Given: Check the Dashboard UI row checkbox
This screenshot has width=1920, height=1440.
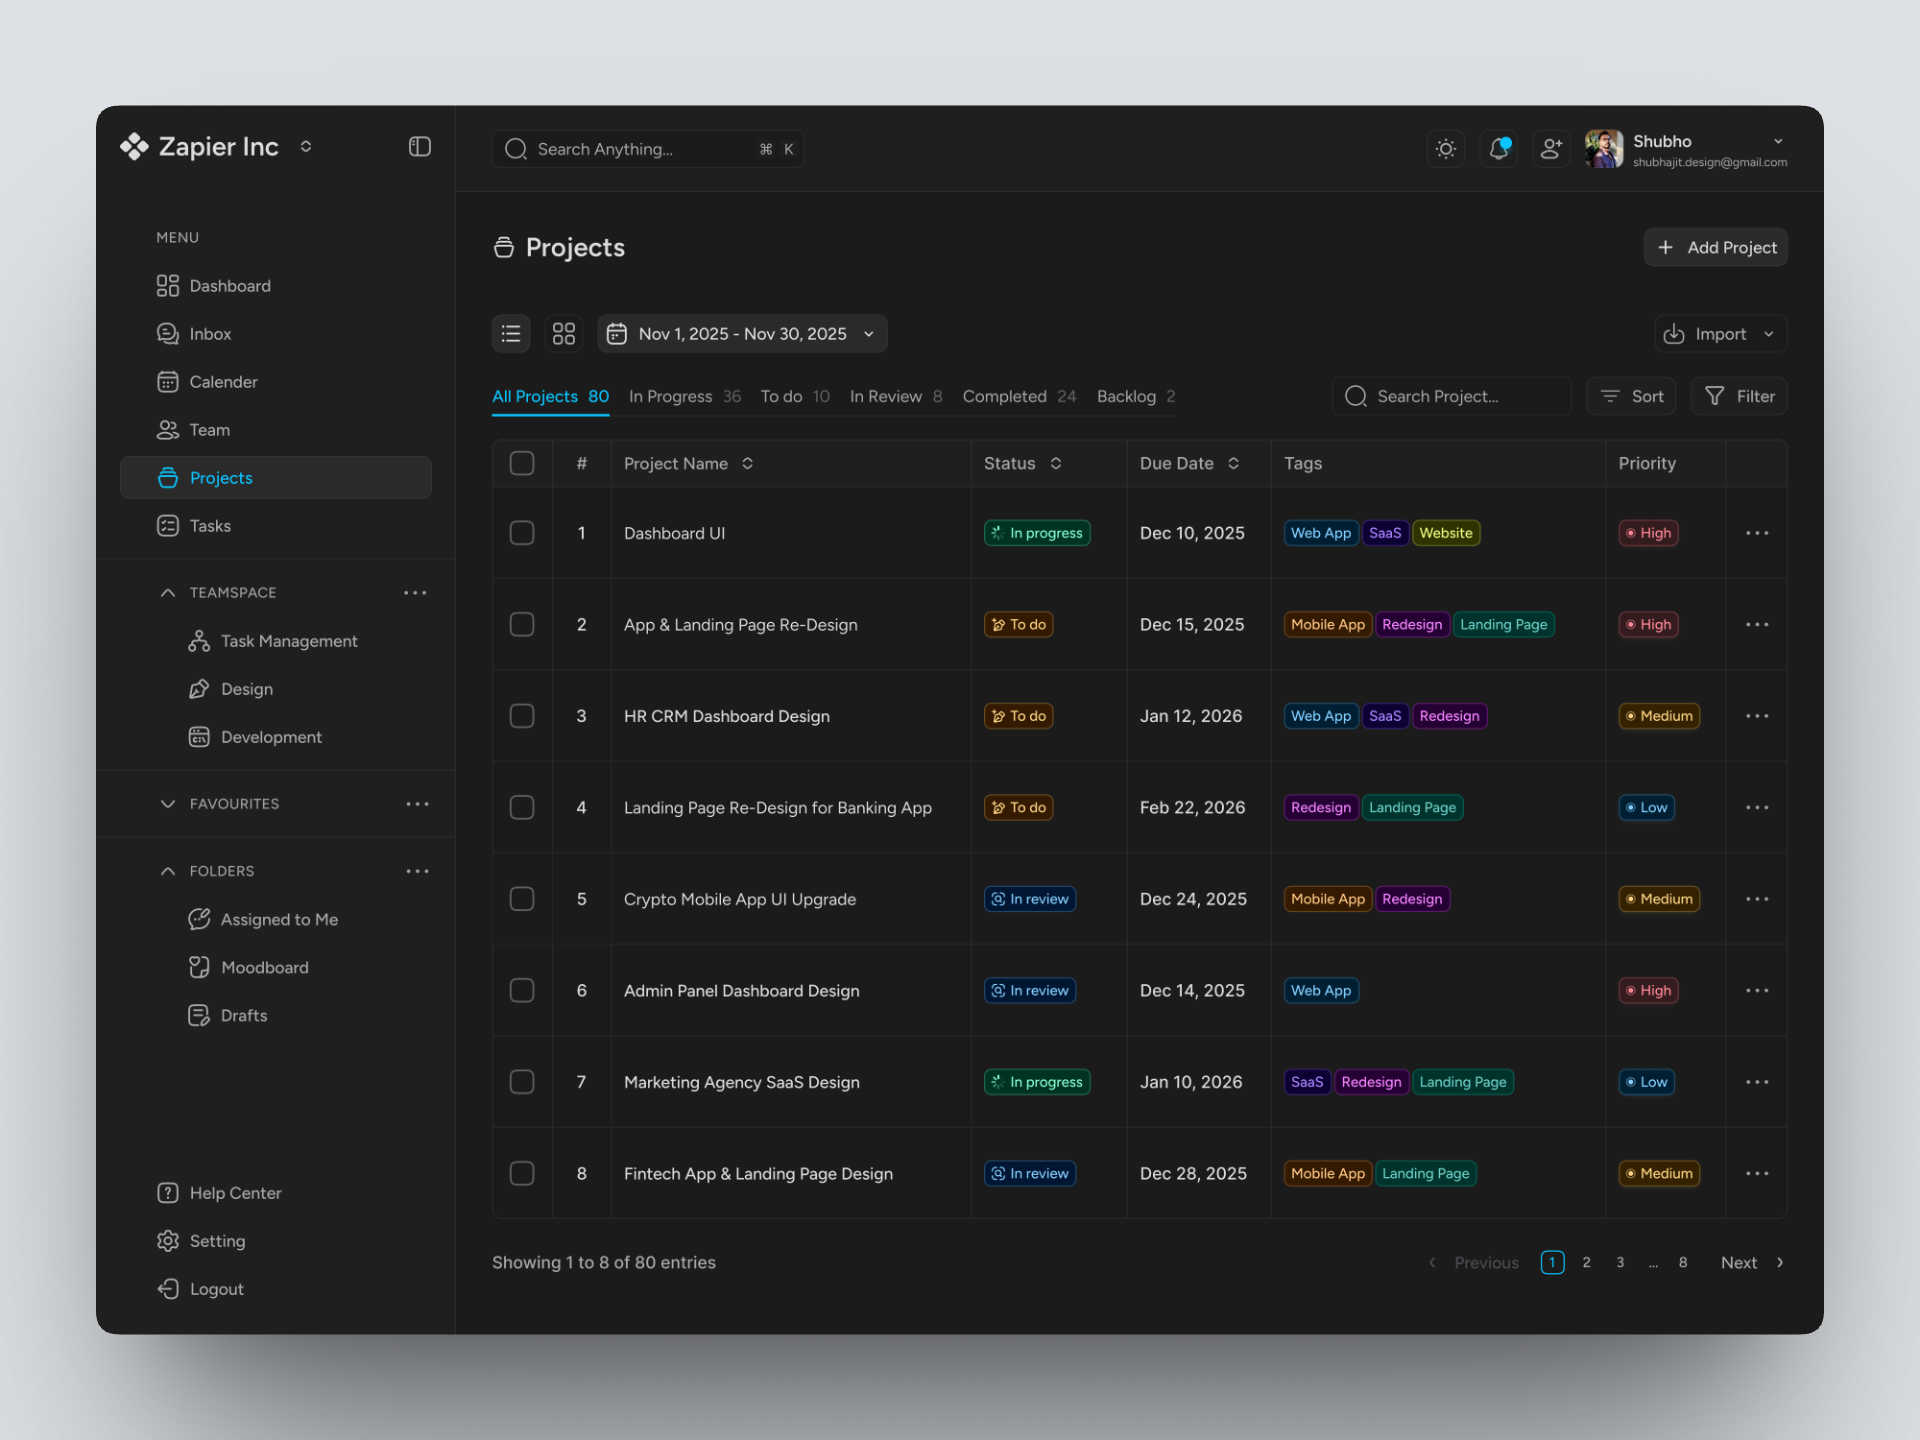Looking at the screenshot, I should click(521, 532).
